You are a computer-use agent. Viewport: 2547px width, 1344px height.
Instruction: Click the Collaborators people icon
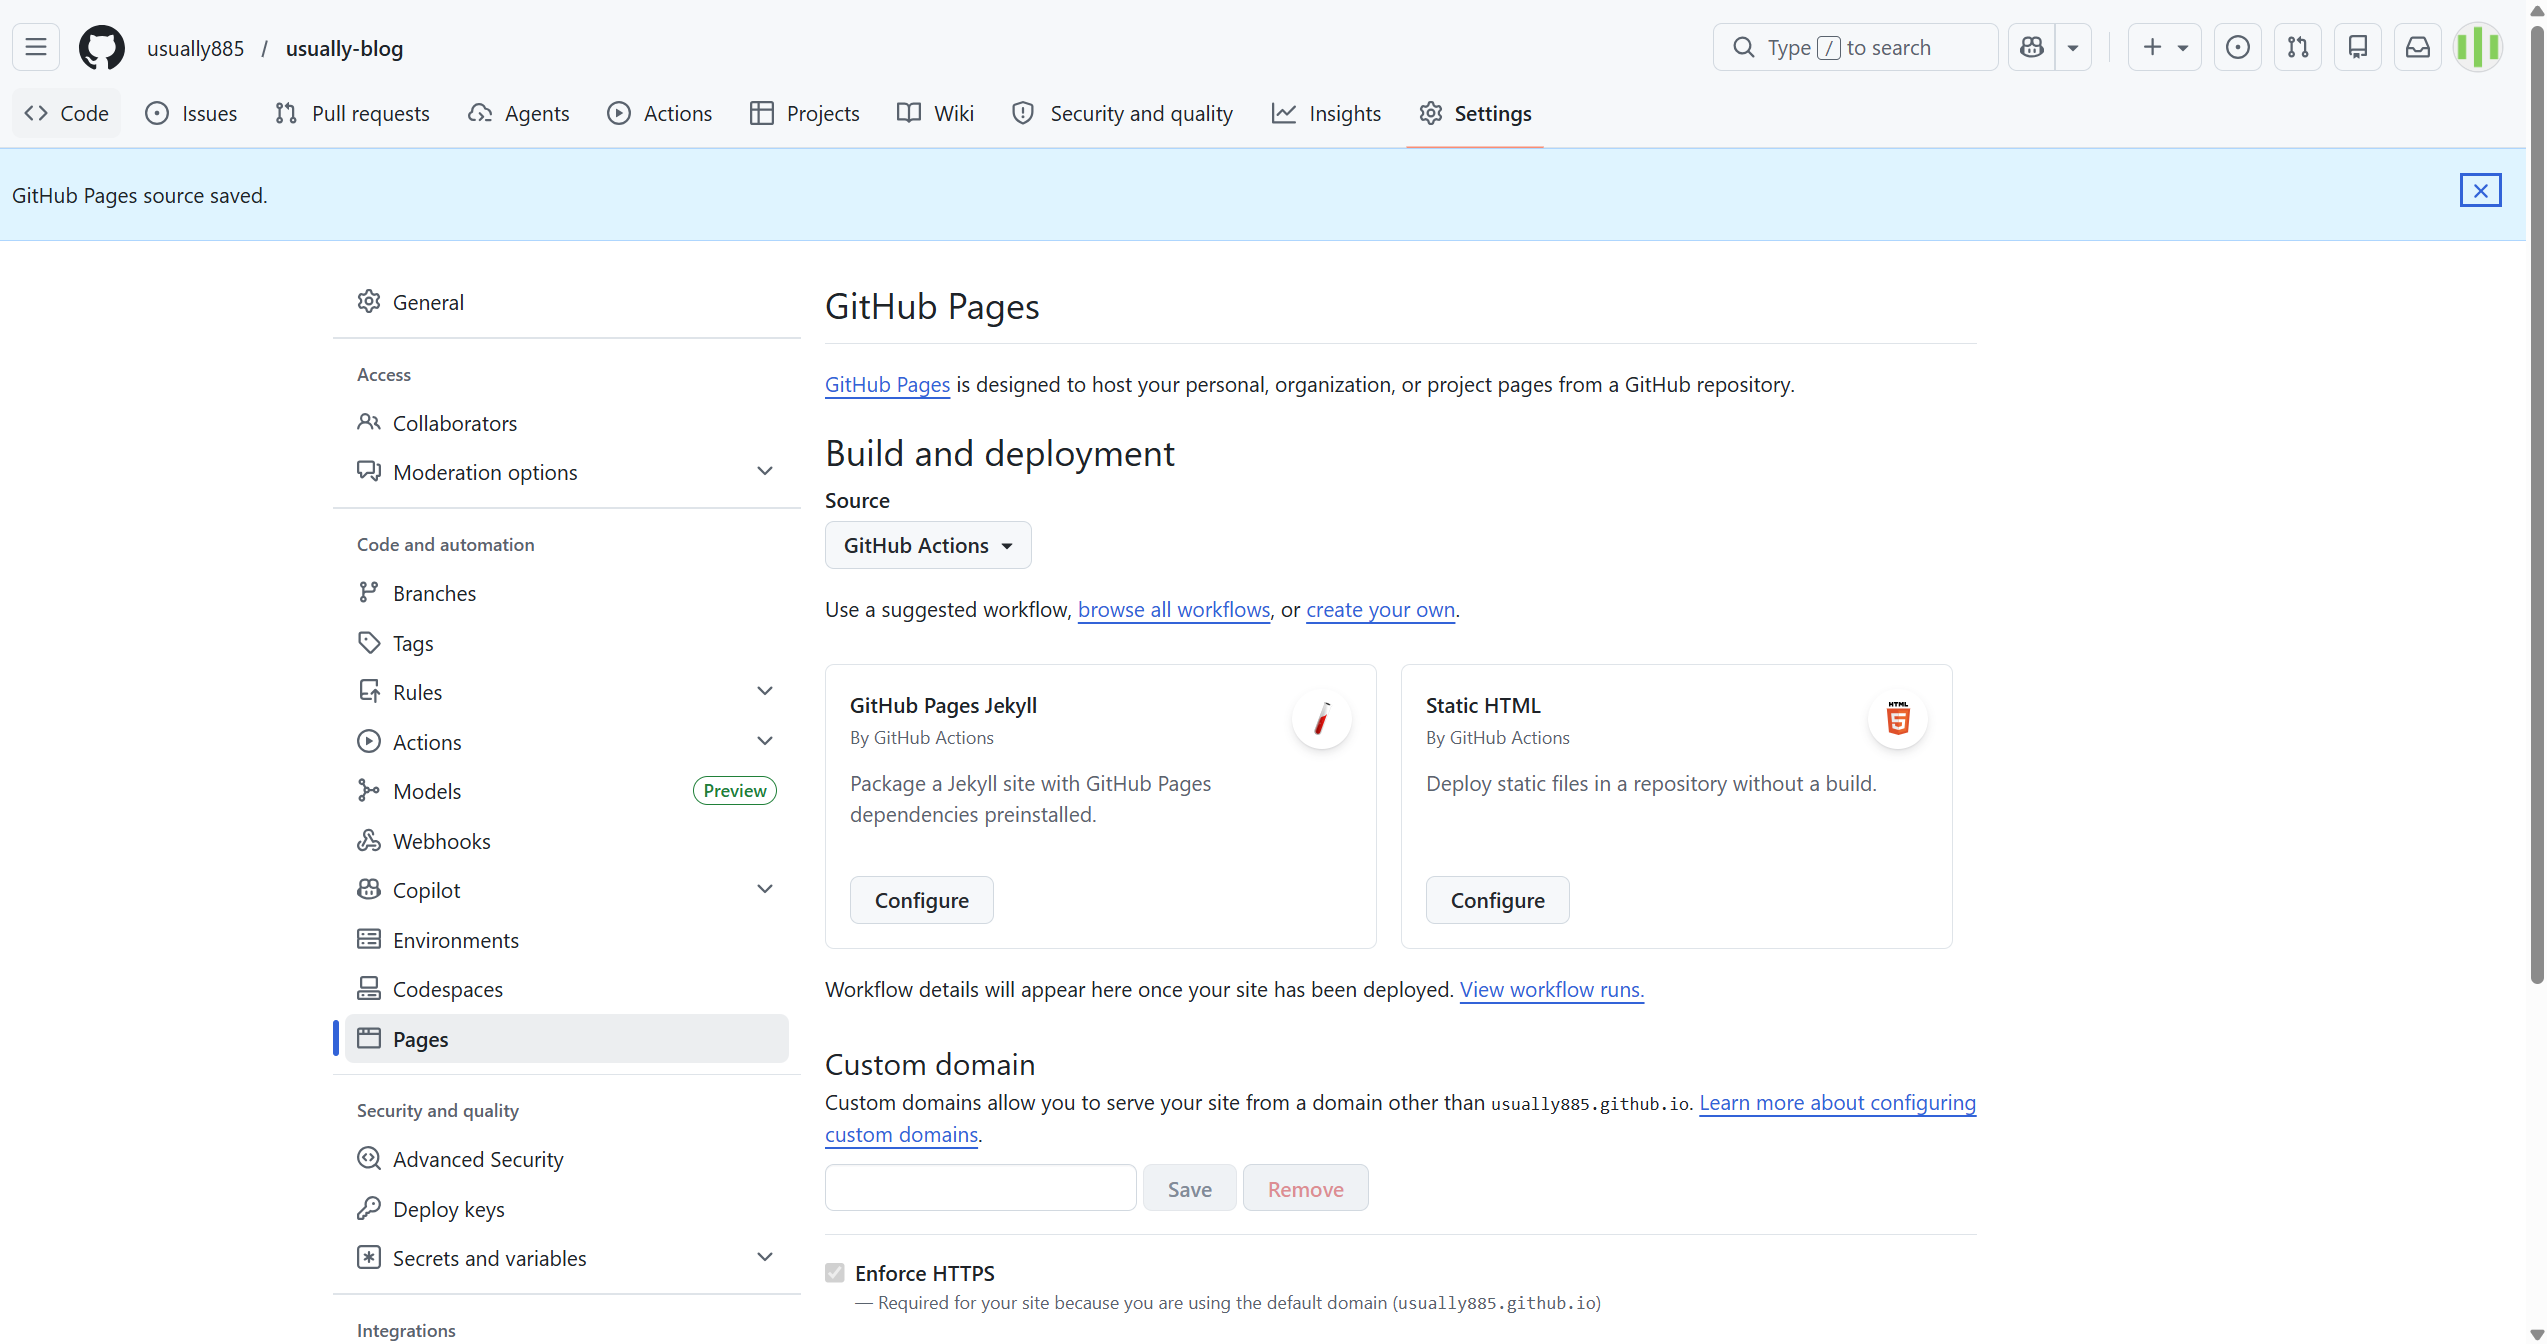pos(369,422)
